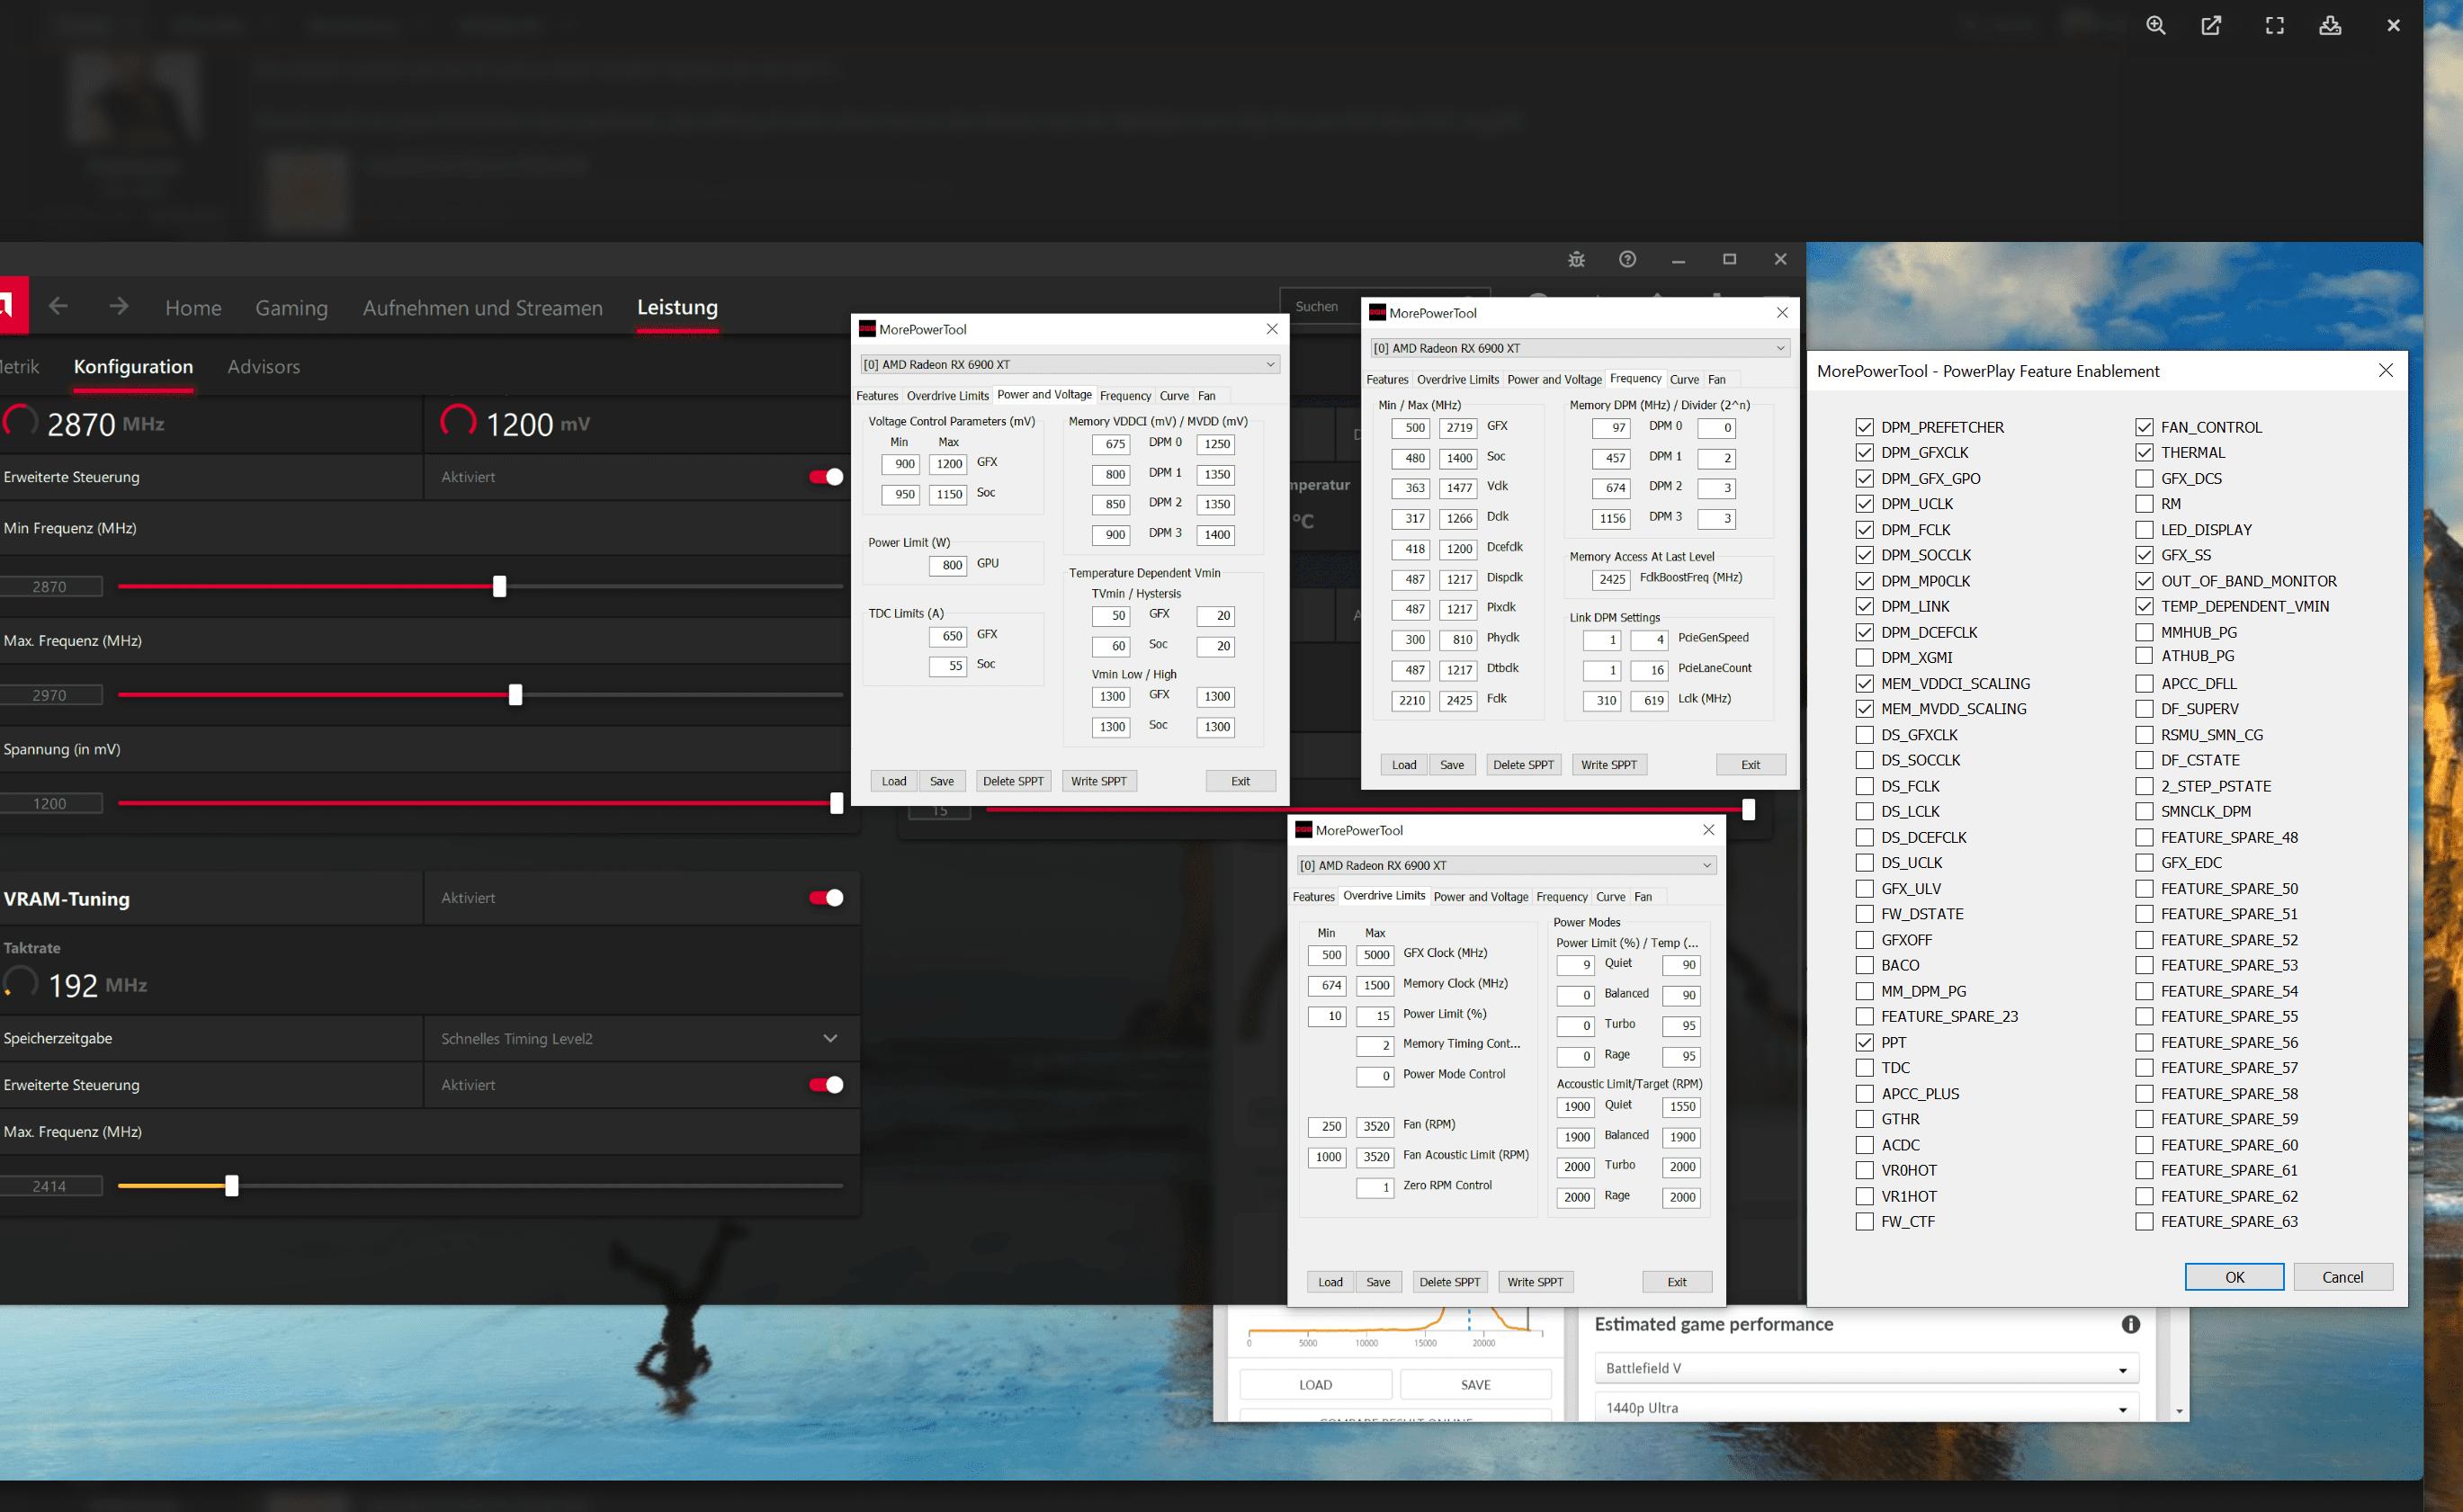2463x1512 pixels.
Task: Open the help question mark icon
Action: (x=1627, y=260)
